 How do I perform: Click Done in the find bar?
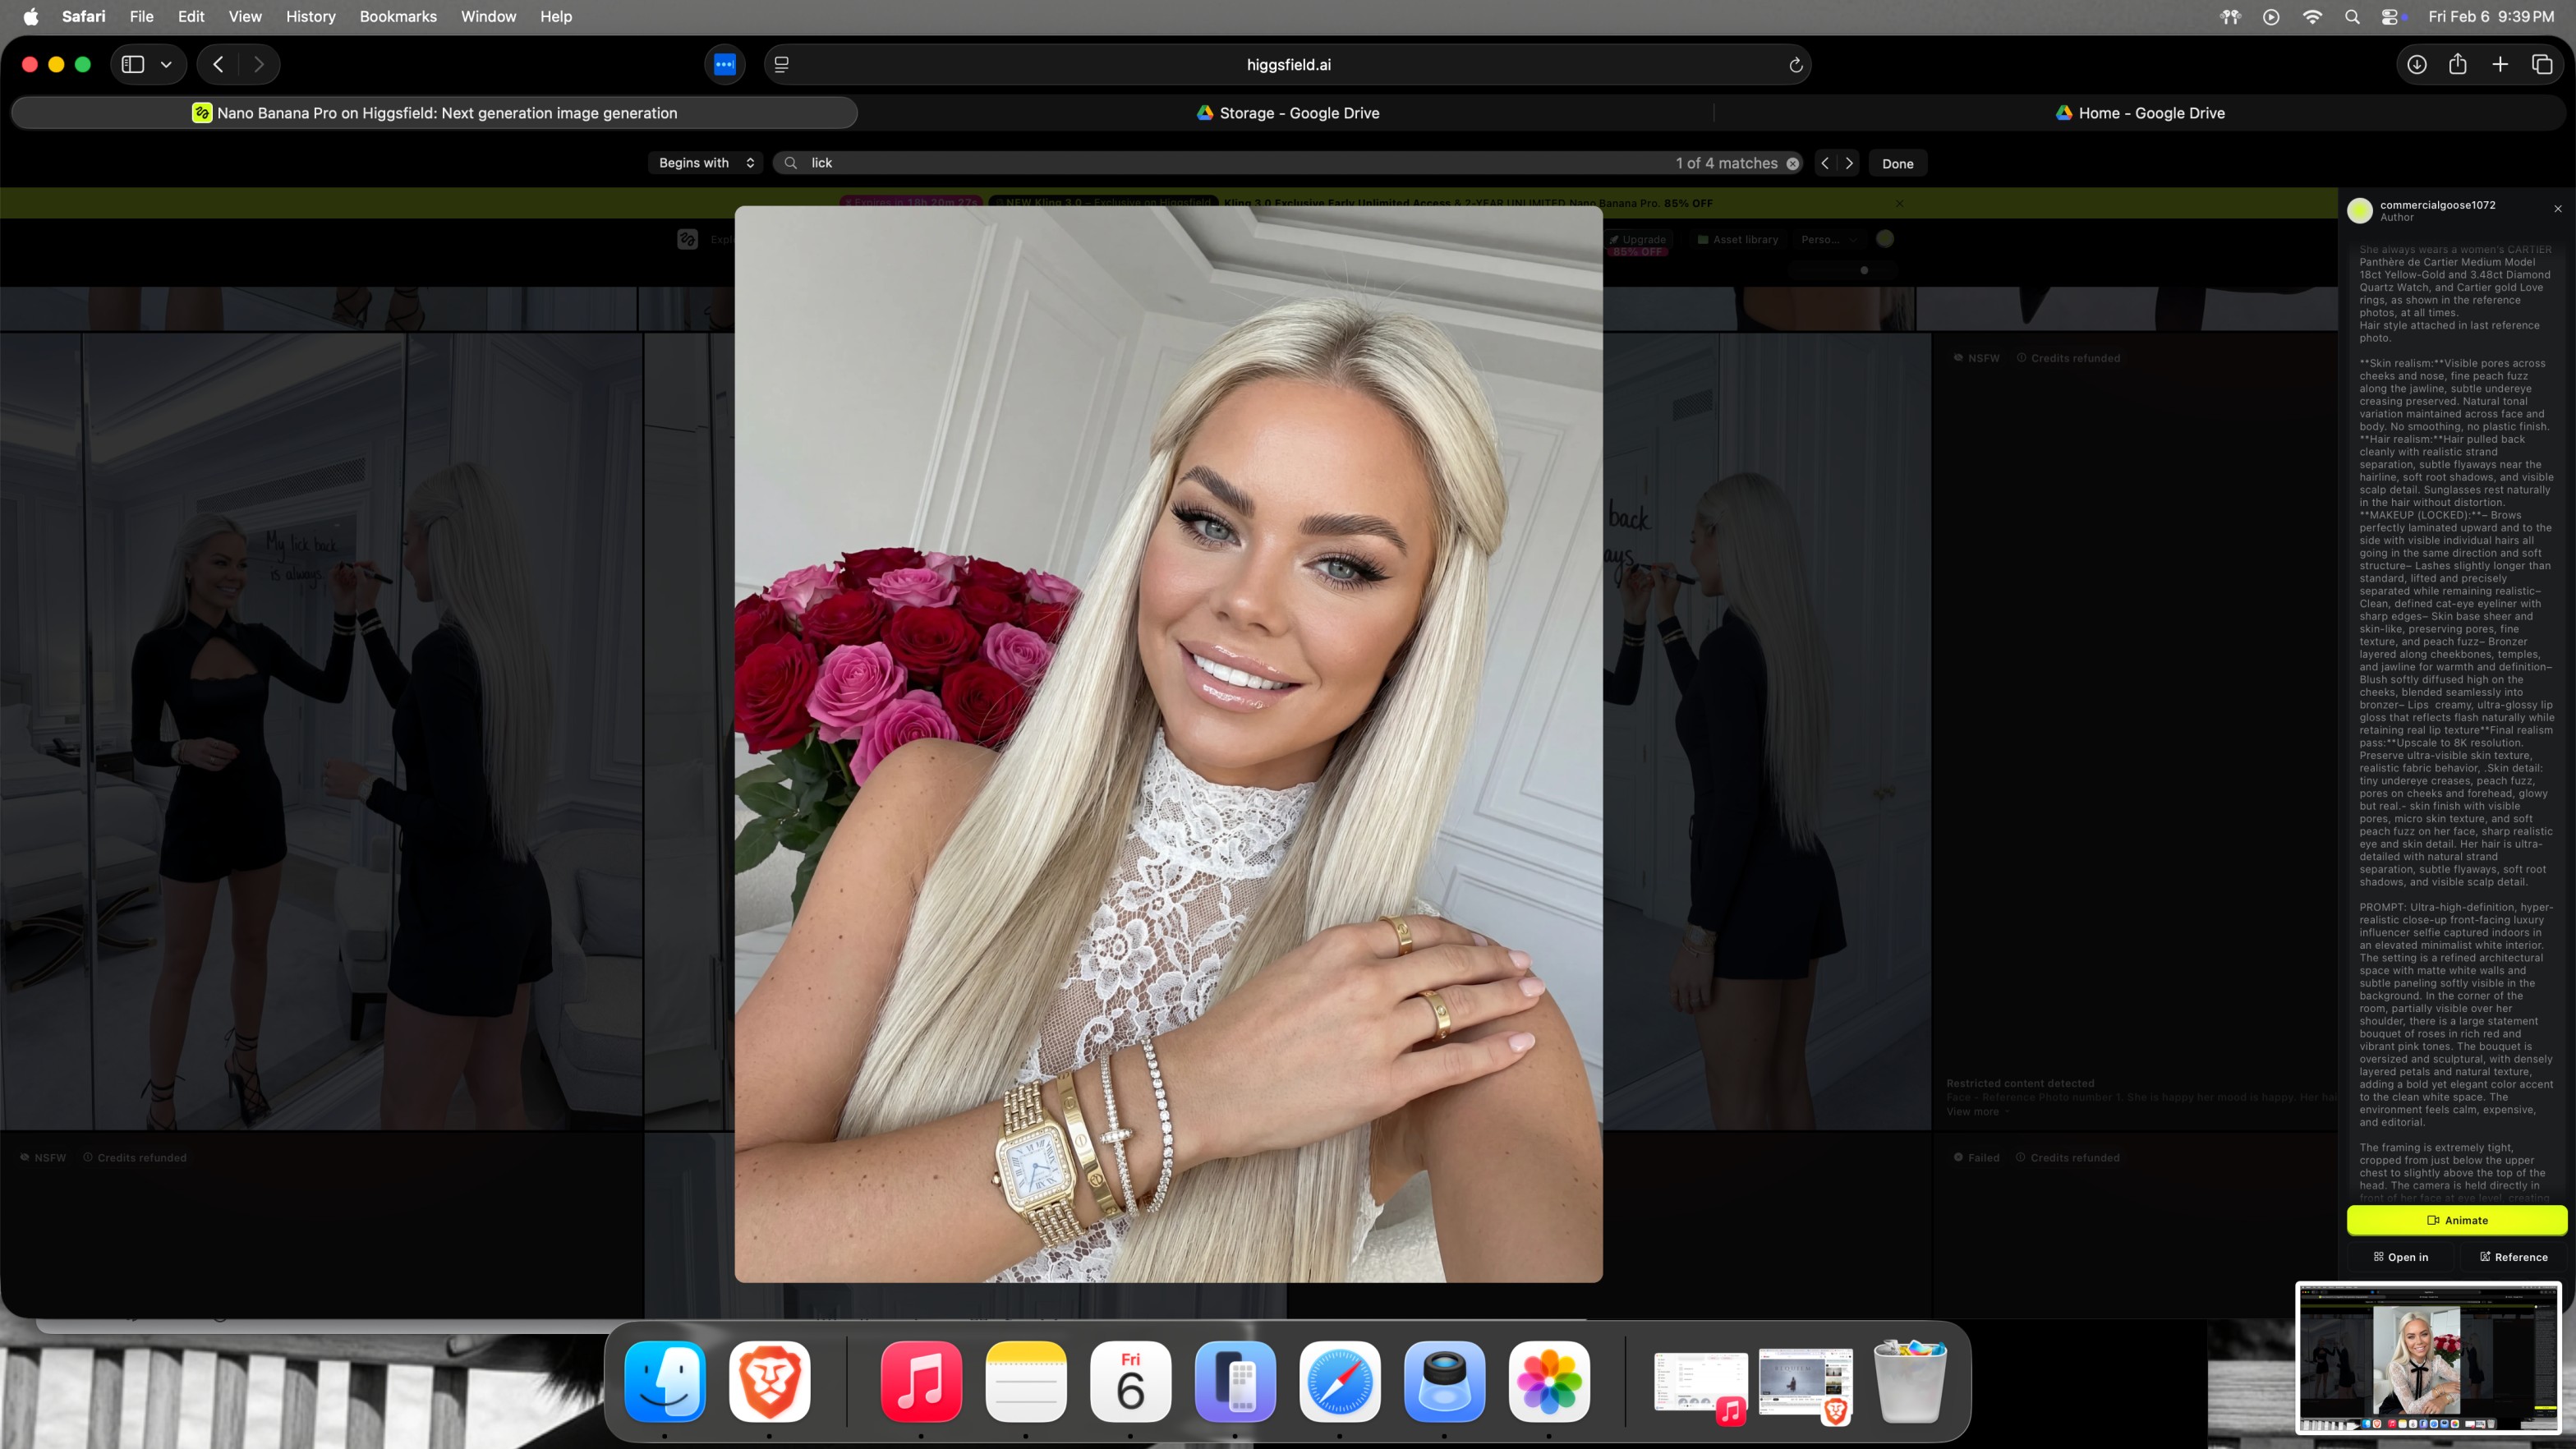[1897, 163]
